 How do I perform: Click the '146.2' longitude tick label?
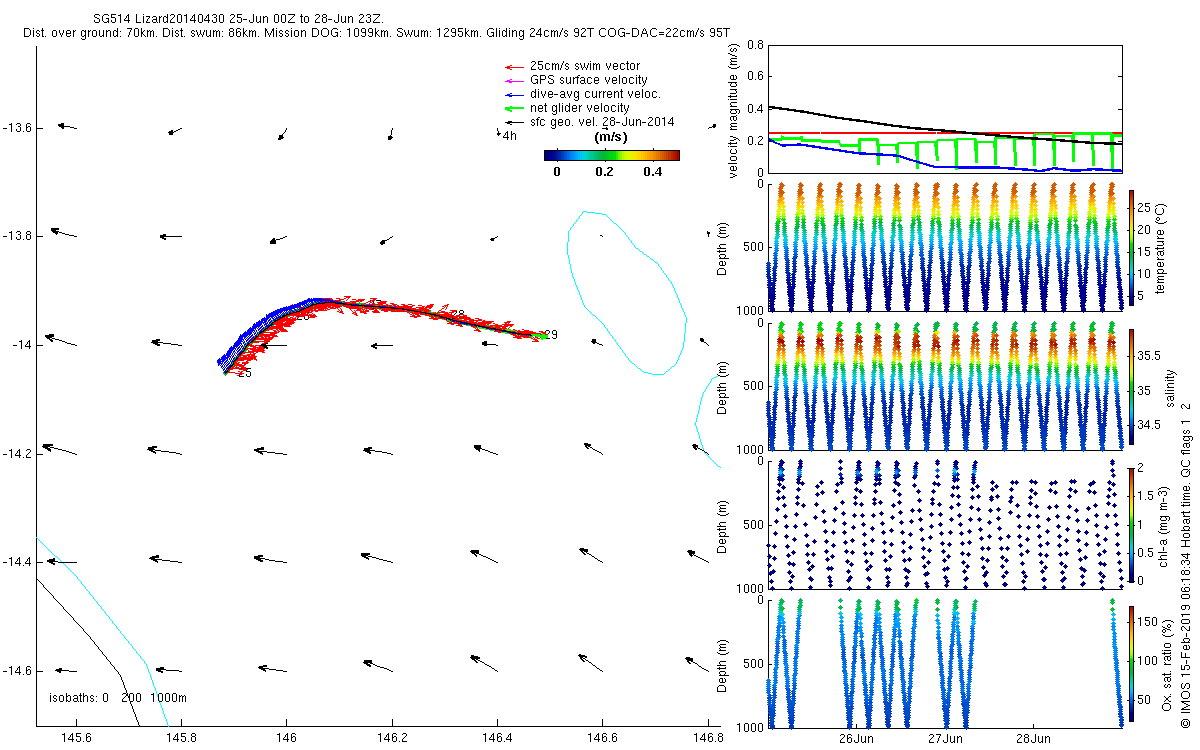[x=392, y=738]
